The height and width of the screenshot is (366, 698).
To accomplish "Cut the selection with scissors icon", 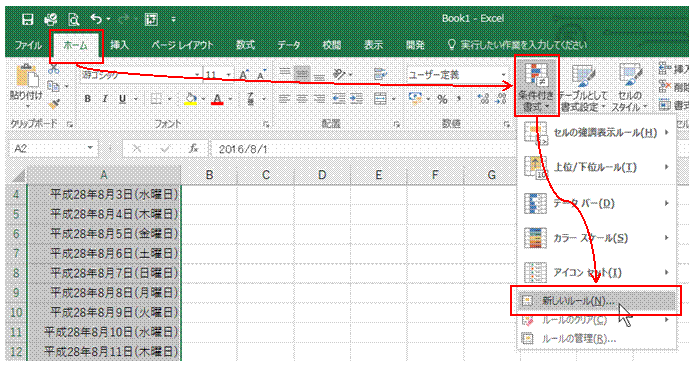I will click(x=53, y=69).
